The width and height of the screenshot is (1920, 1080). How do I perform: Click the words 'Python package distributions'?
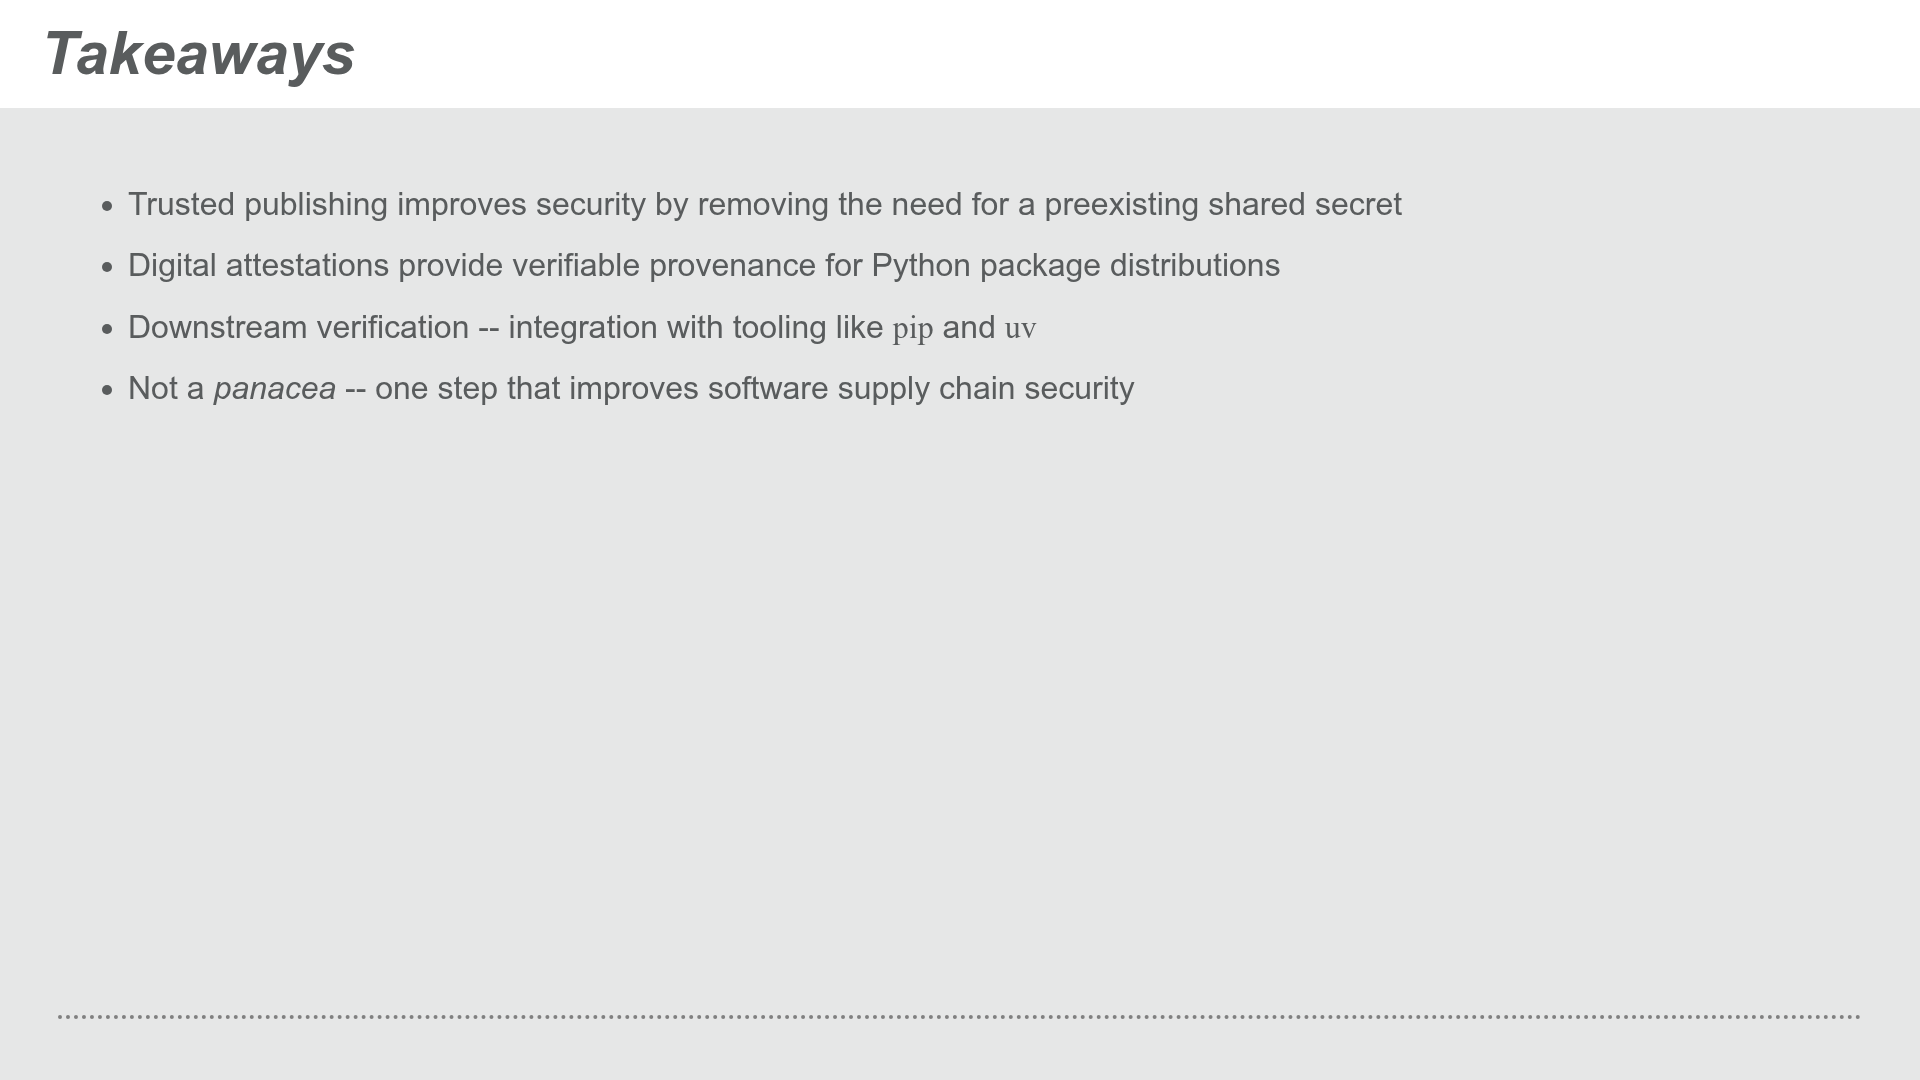[x=1076, y=266]
